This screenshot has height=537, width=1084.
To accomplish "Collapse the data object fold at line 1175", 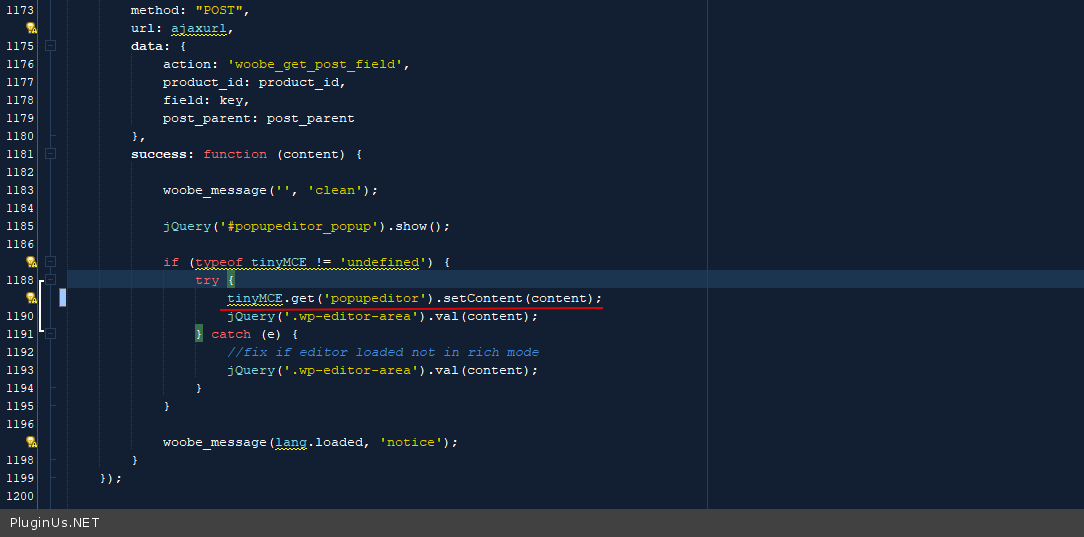I will (50, 46).
